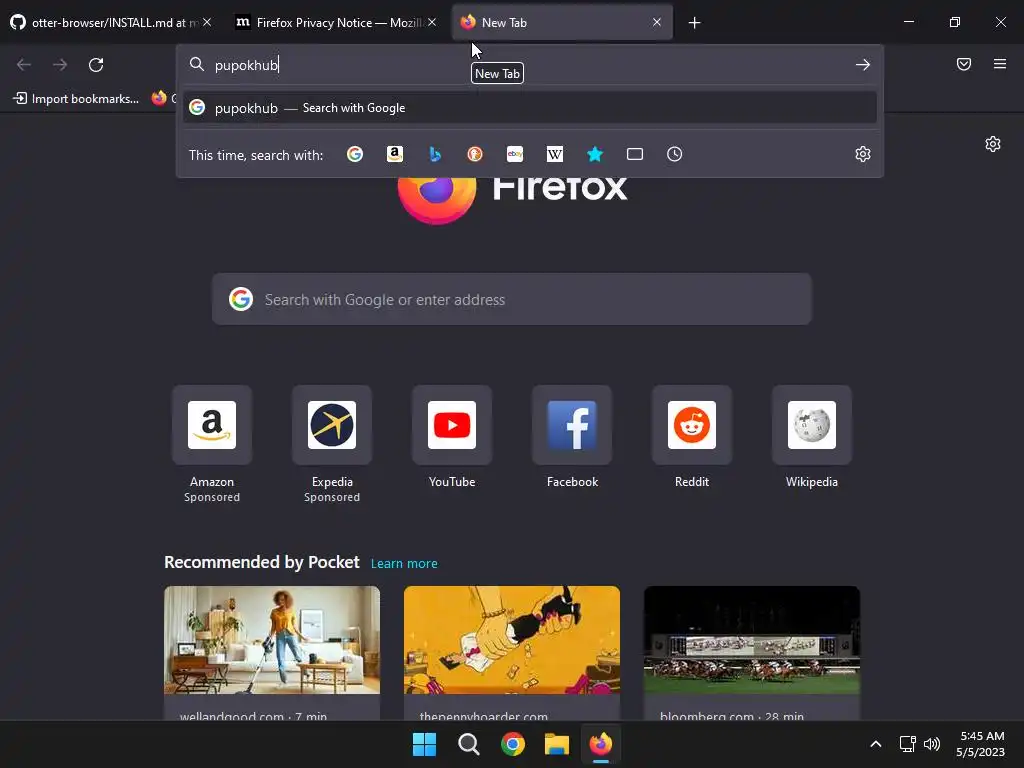
Task: Open Save to Pocket icon
Action: tap(963, 64)
